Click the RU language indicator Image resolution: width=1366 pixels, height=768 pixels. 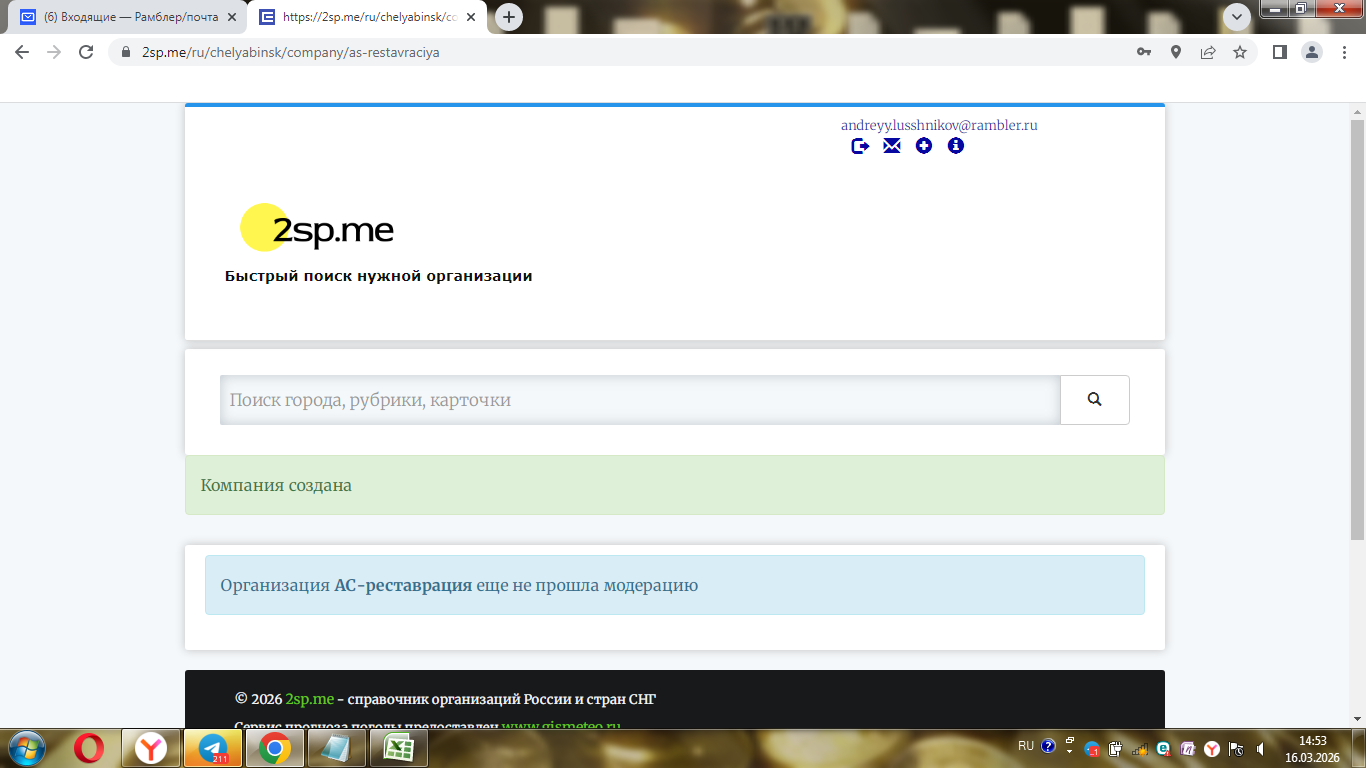click(1026, 746)
